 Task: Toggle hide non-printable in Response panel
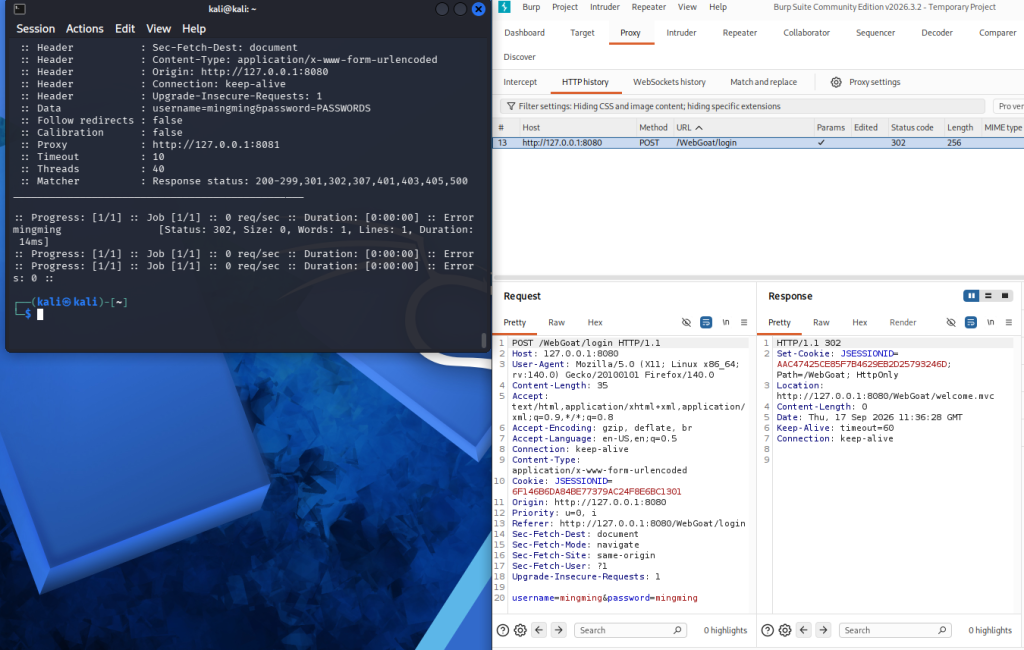951,323
